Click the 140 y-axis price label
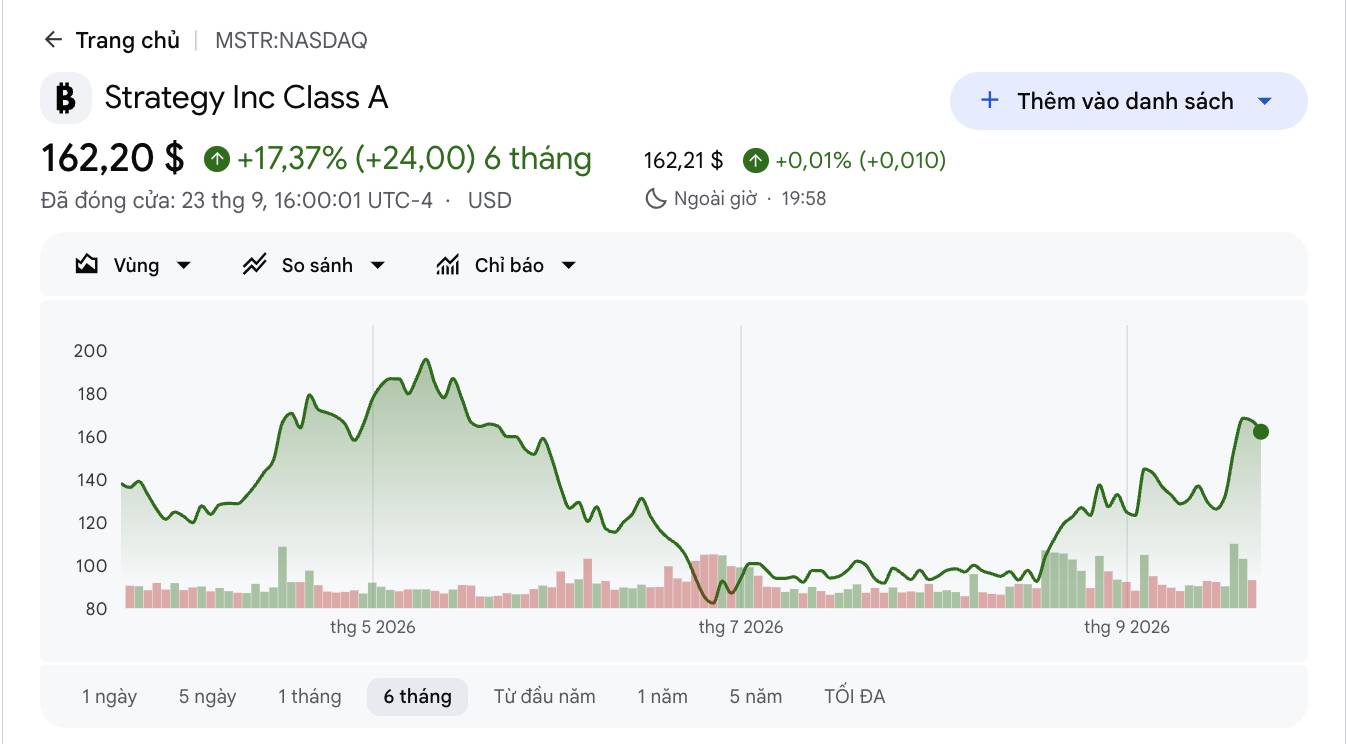 tap(90, 480)
